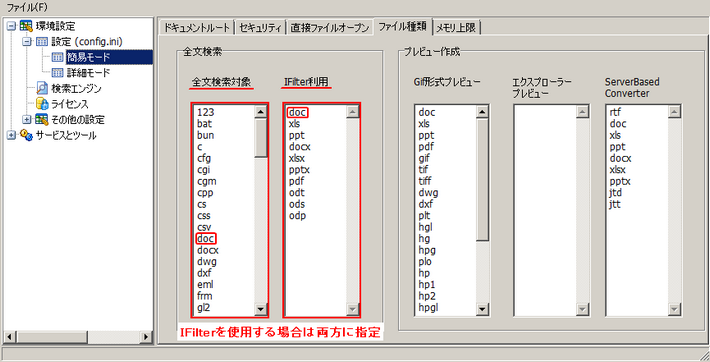
Task: Select bat in 全文検索対象 list
Action: (x=204, y=123)
